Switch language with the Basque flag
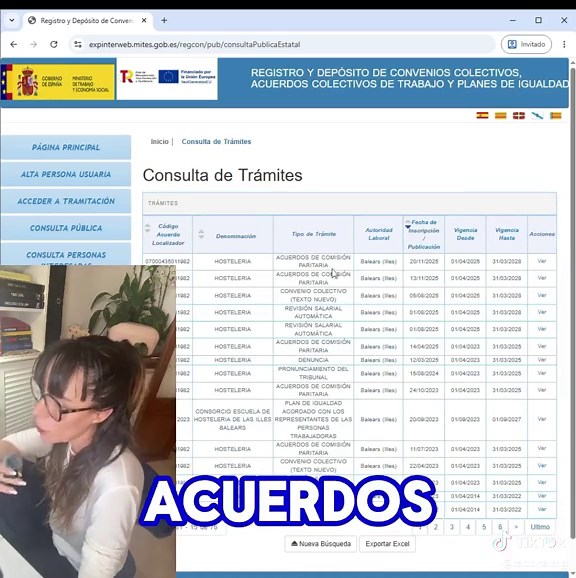This screenshot has height=578, width=576. click(x=519, y=116)
